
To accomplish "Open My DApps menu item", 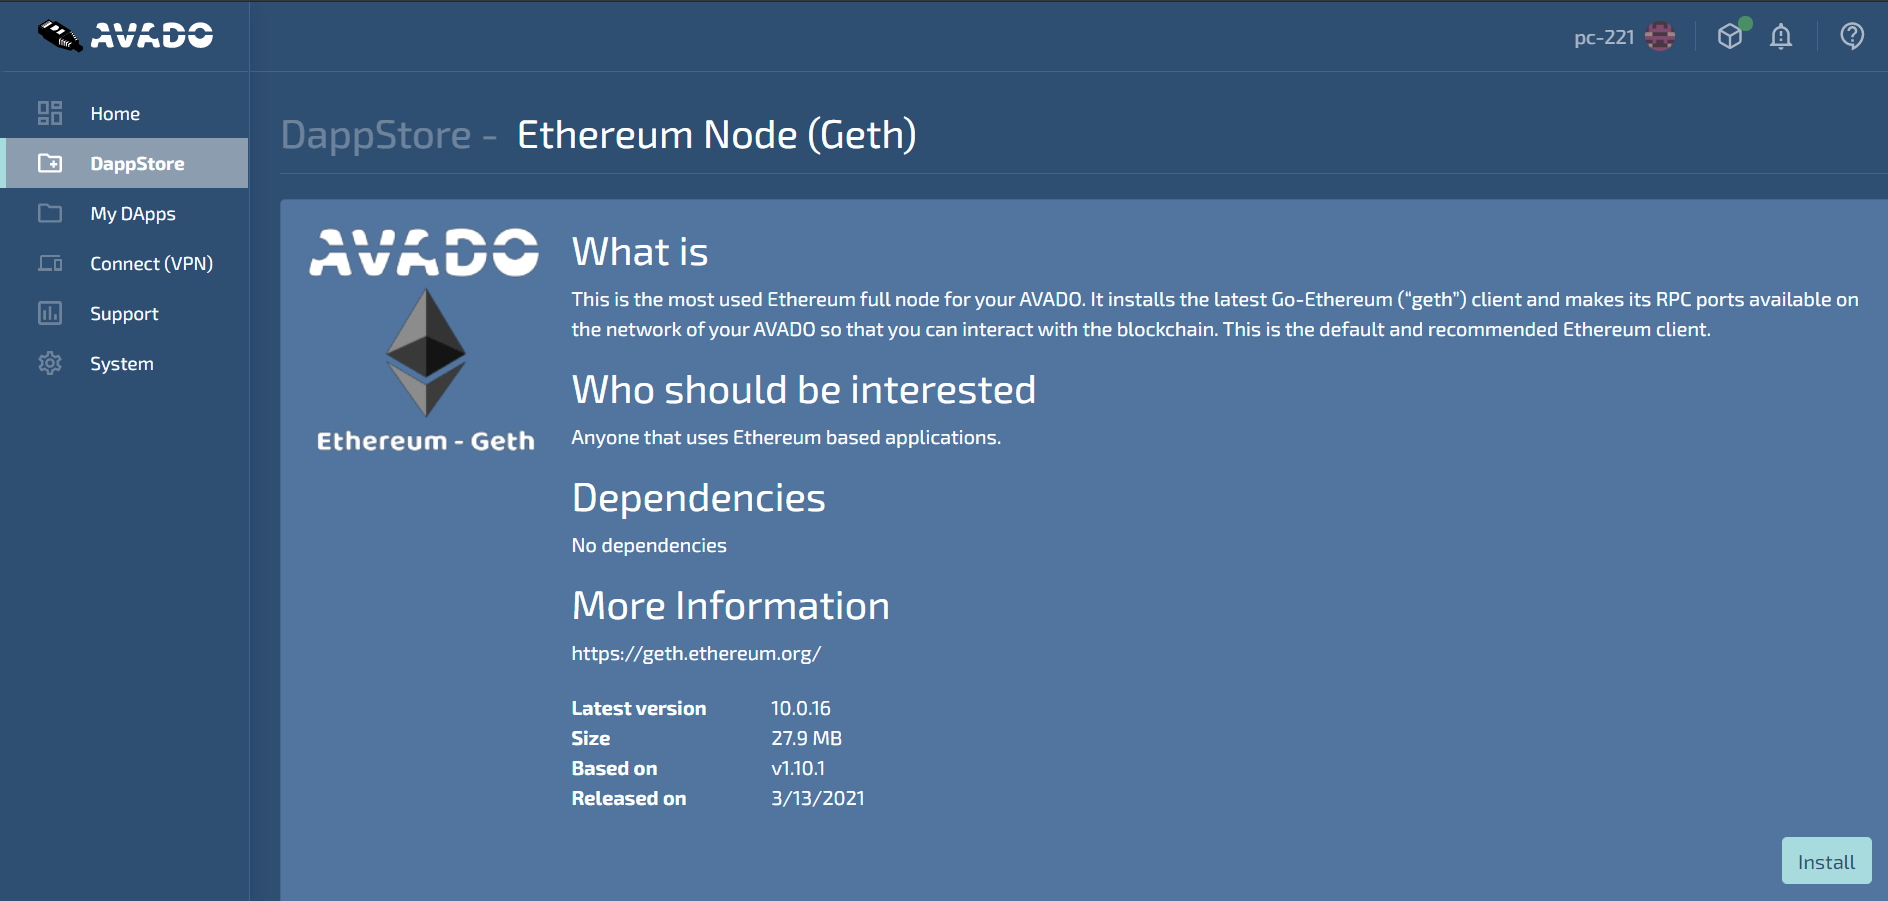I will click(133, 214).
